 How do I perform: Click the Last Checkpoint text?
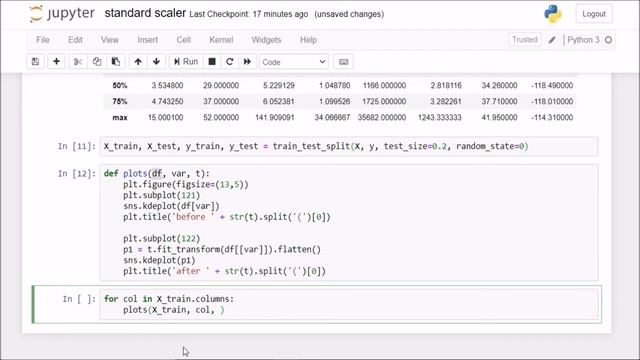tap(249, 14)
